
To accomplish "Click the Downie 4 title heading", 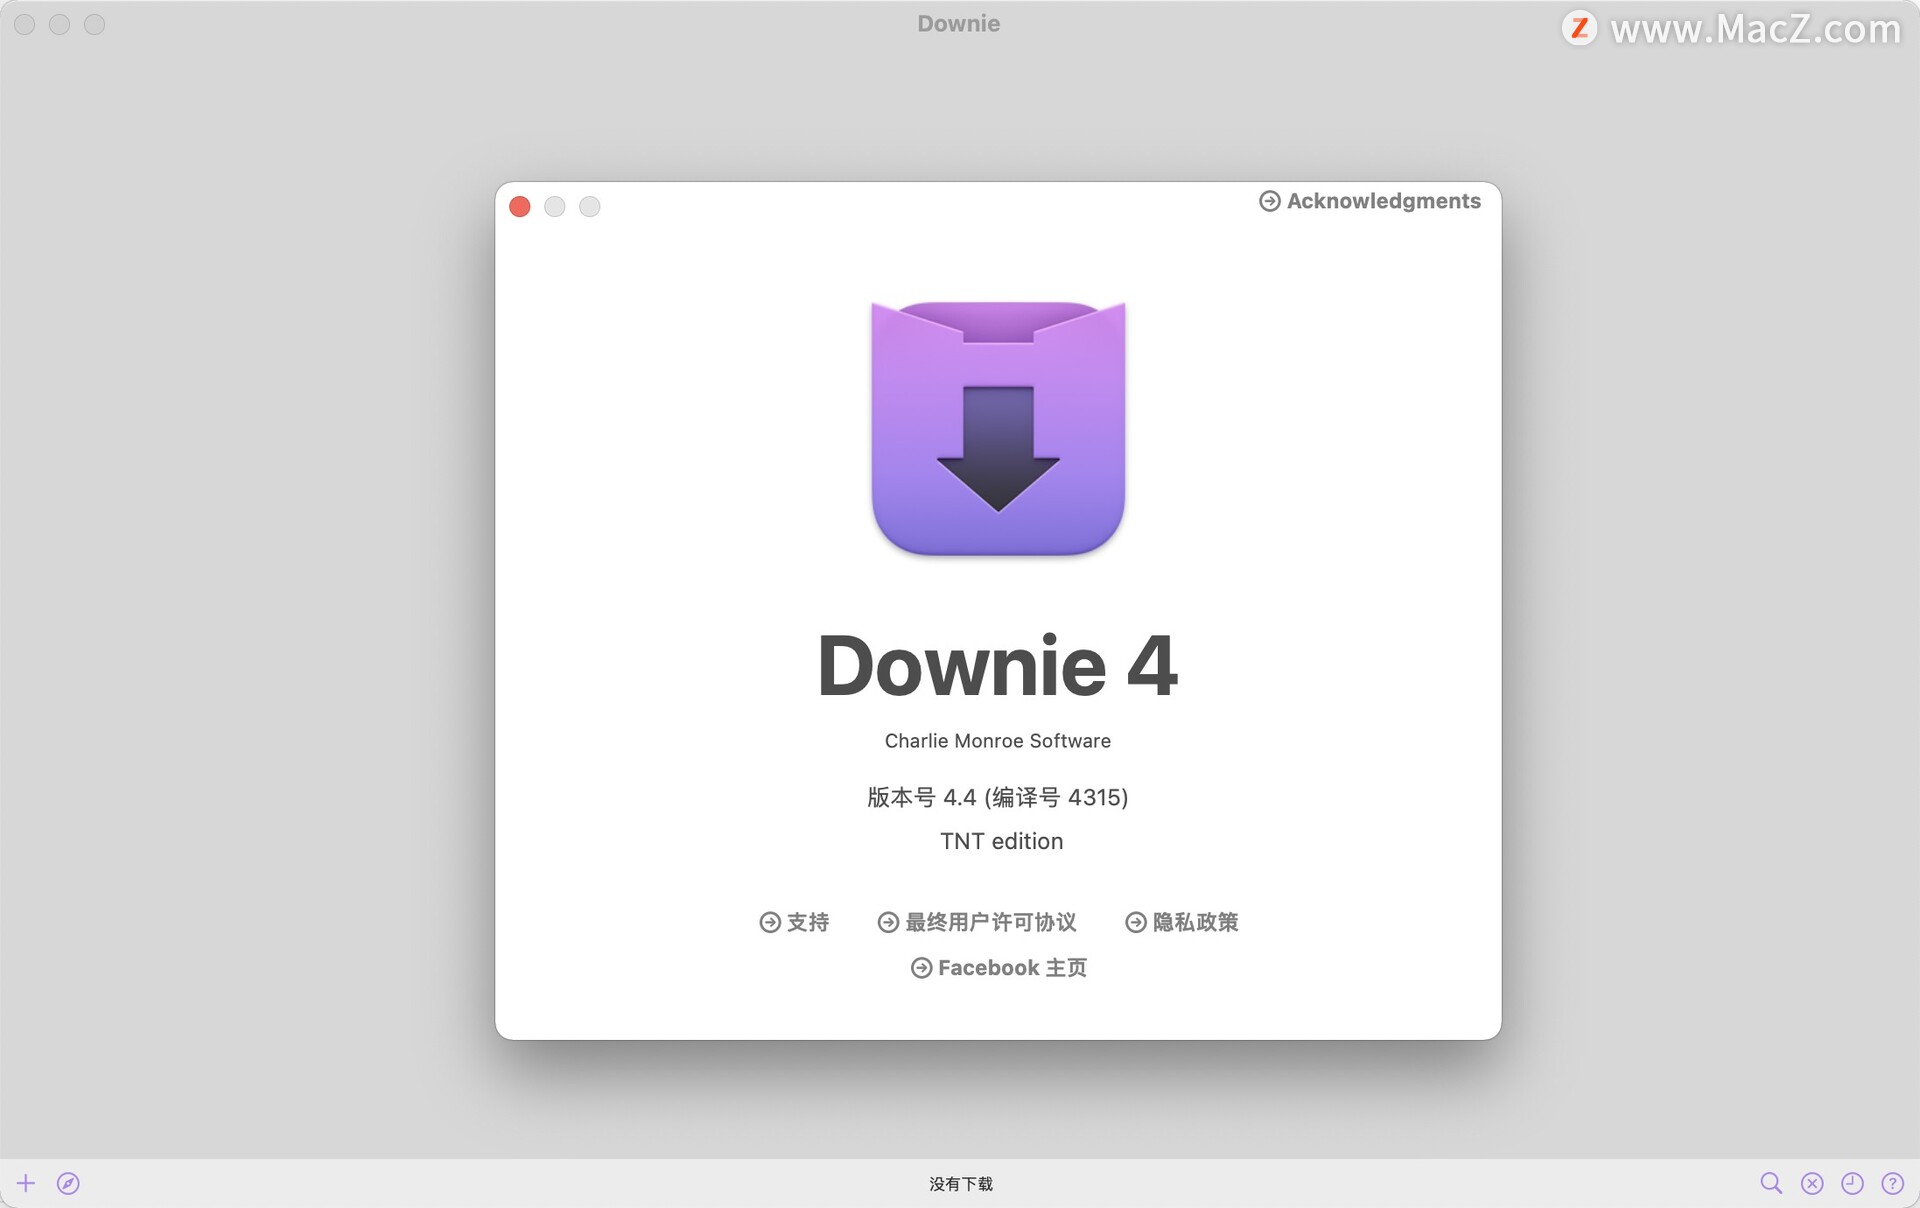I will click(998, 666).
